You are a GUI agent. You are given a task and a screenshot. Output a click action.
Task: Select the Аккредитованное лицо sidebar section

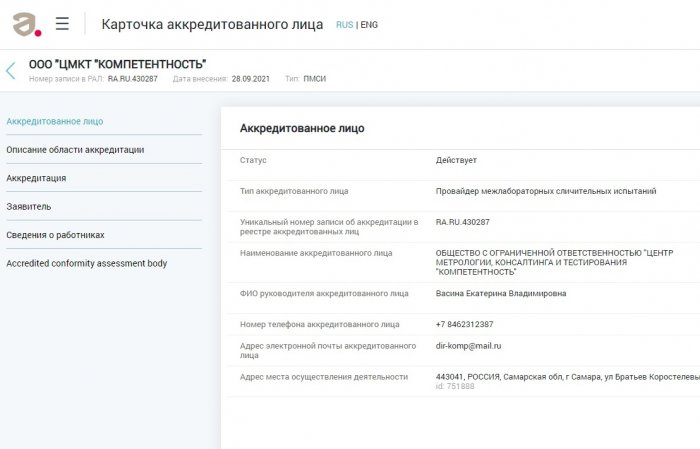54,121
